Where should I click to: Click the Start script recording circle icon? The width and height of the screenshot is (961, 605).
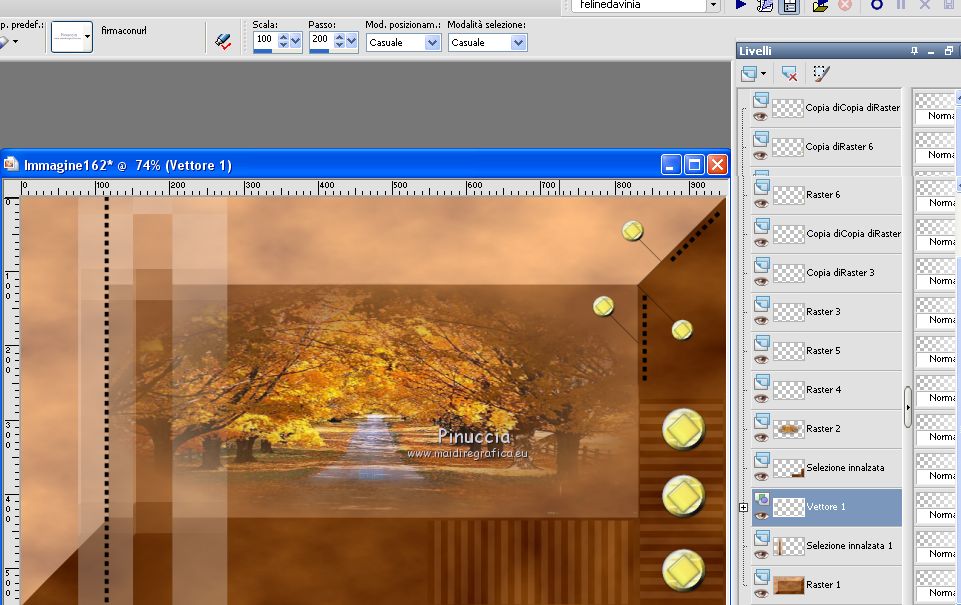(877, 5)
